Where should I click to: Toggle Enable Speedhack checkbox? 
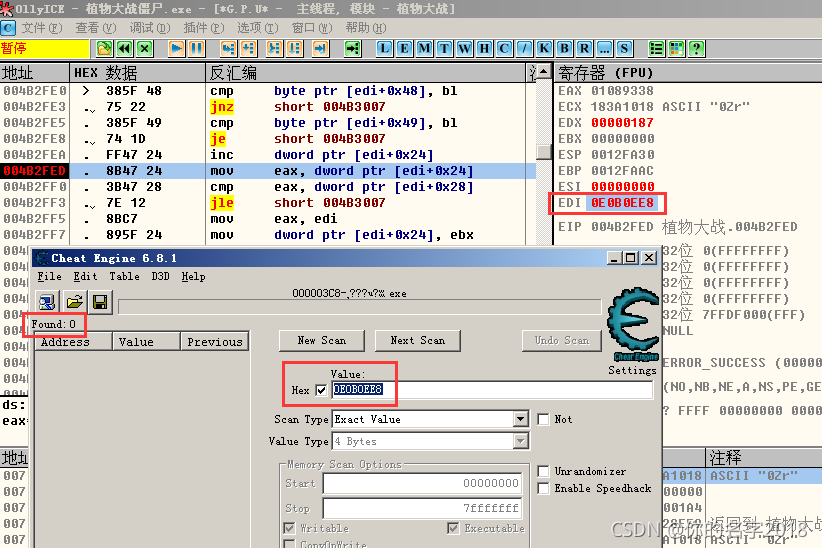[x=544, y=488]
